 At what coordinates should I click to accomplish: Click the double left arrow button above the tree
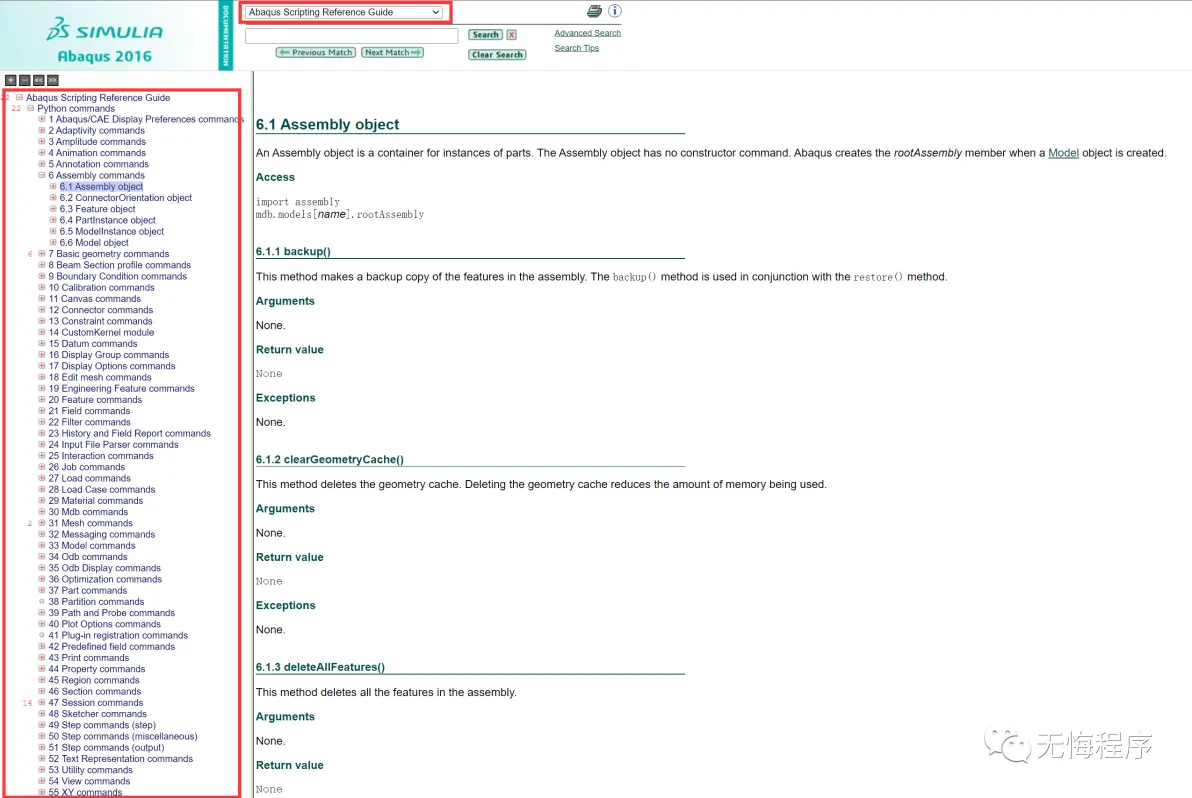click(x=39, y=80)
